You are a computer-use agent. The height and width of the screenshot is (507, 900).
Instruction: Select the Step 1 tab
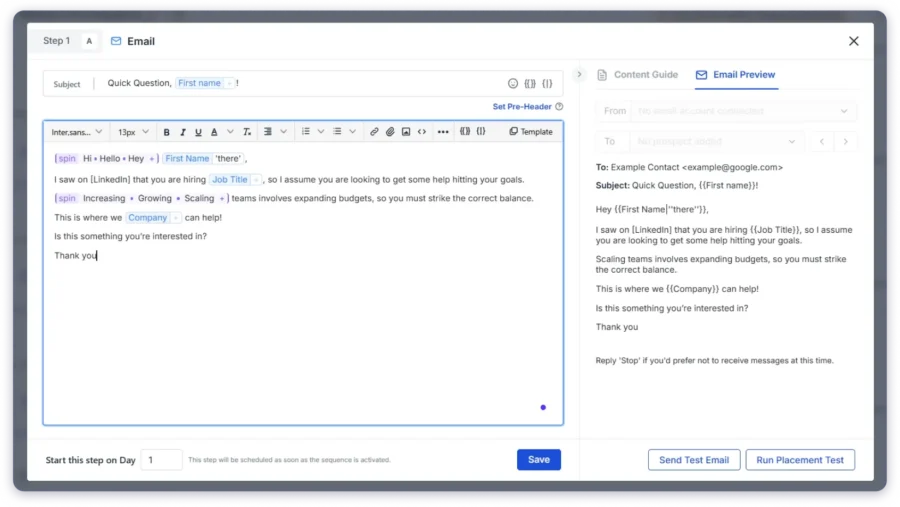tap(56, 41)
